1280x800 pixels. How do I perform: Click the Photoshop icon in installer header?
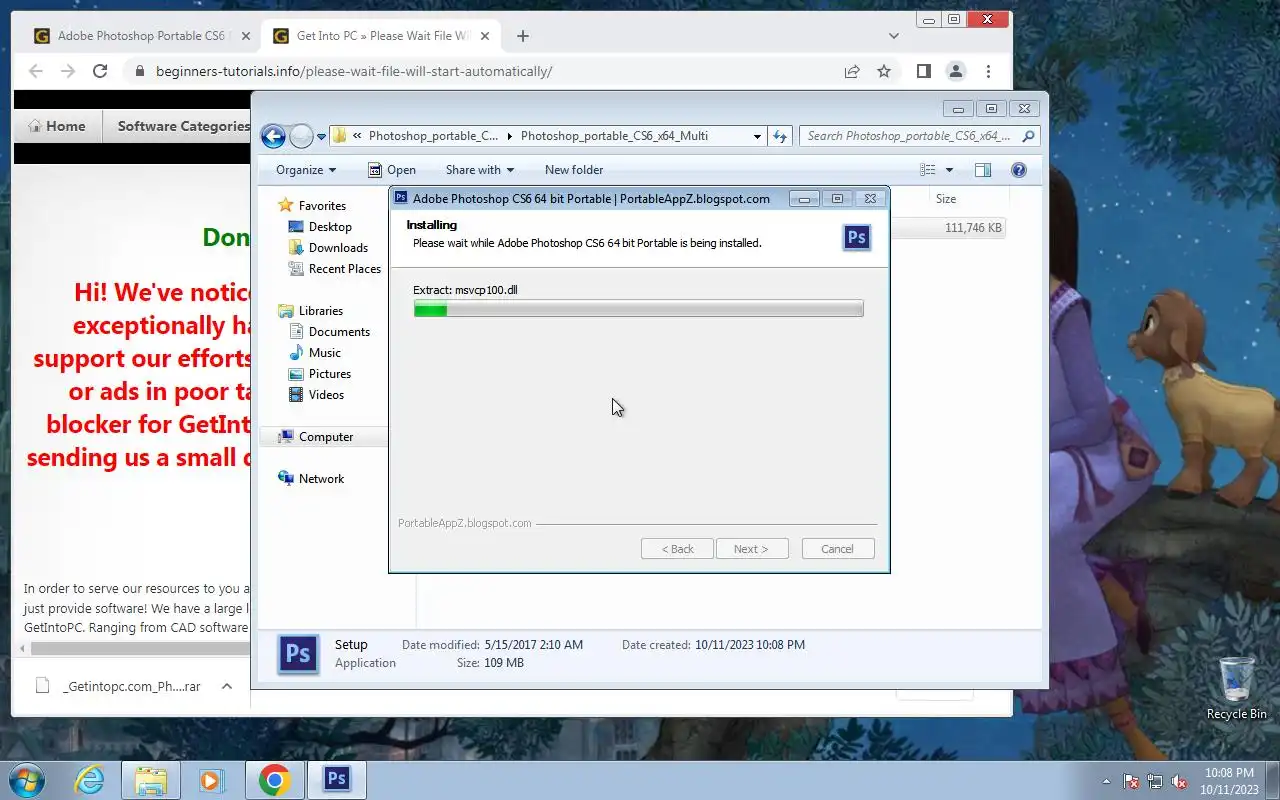pos(857,237)
